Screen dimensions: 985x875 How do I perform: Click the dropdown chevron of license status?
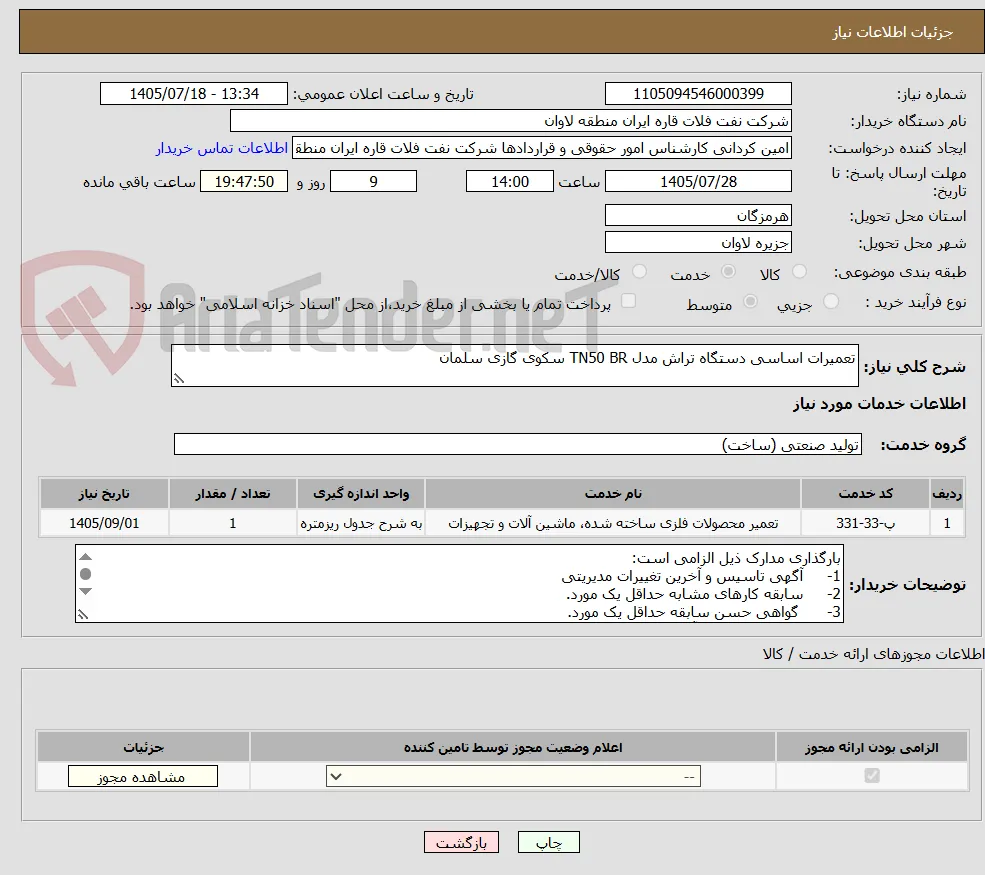tap(336, 777)
